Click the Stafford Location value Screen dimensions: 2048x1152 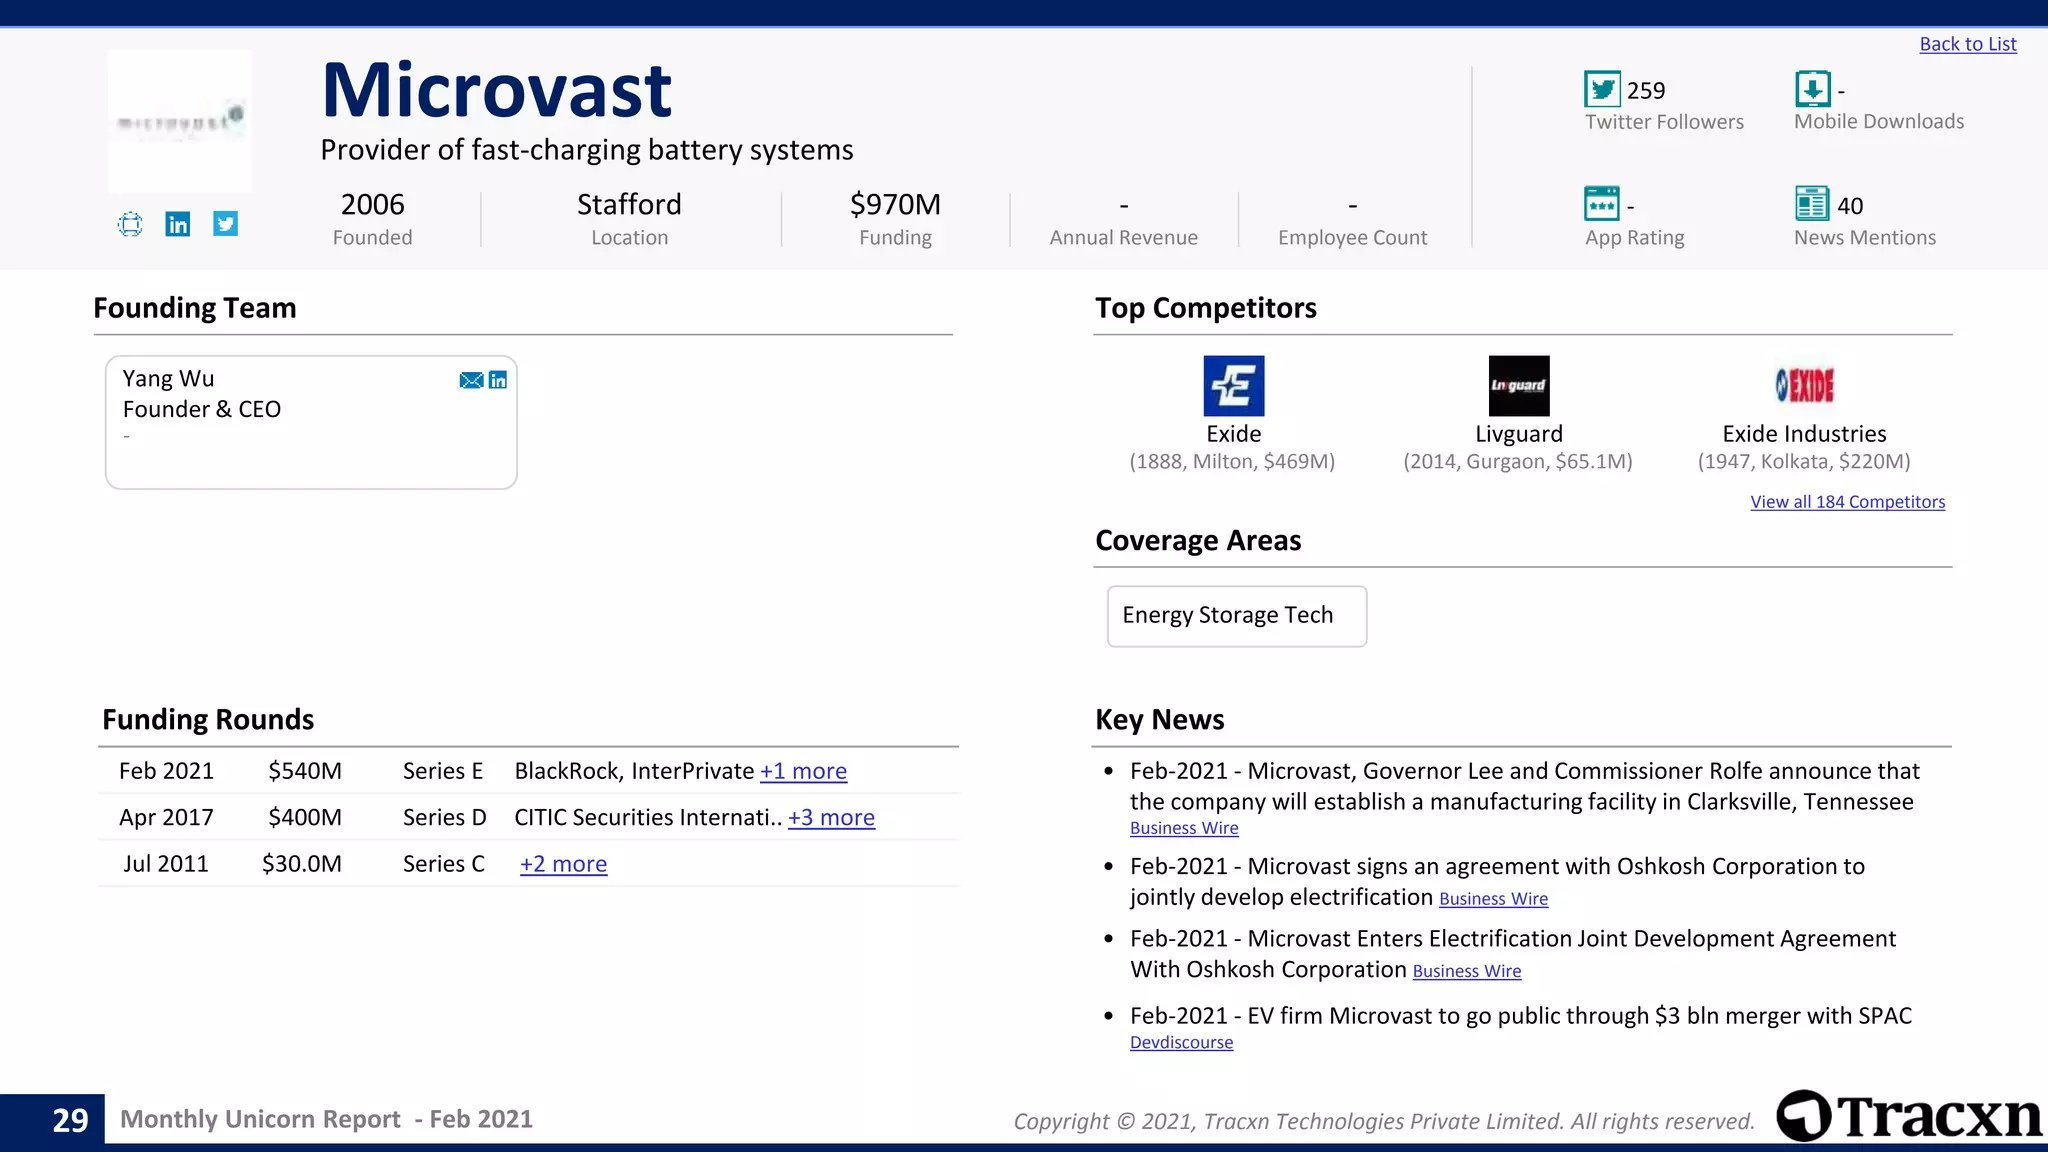coord(629,205)
